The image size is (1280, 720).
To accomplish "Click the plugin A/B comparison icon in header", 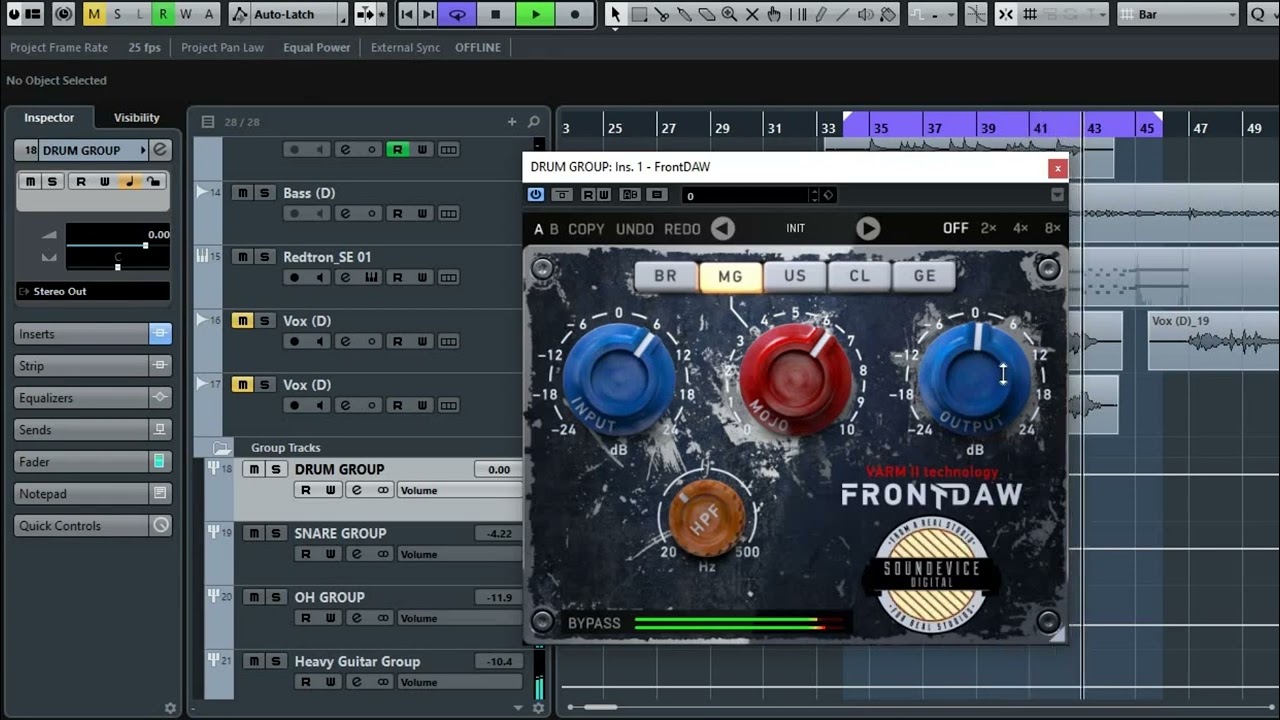I will pos(630,195).
